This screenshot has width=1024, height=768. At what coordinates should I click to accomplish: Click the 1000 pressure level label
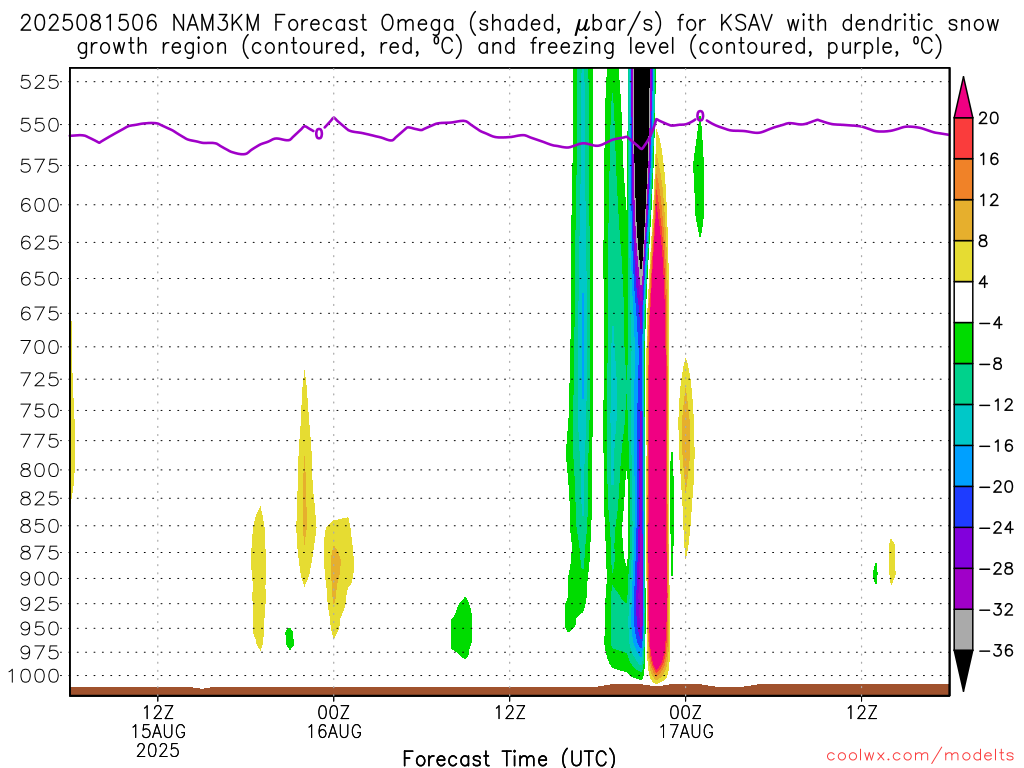point(34,676)
